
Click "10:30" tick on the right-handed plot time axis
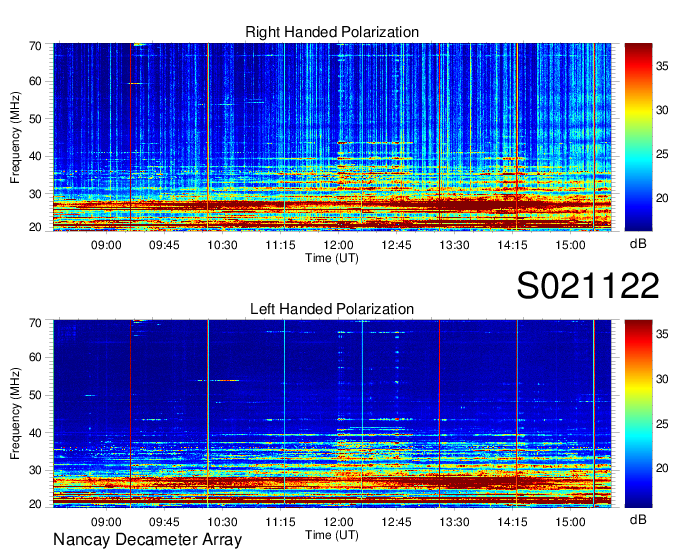[222, 245]
